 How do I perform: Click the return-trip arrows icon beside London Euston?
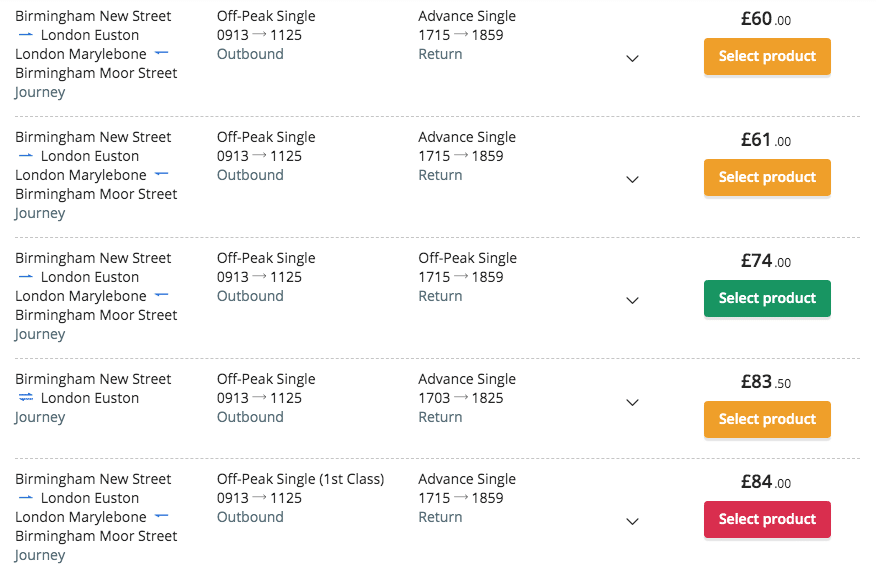26,397
